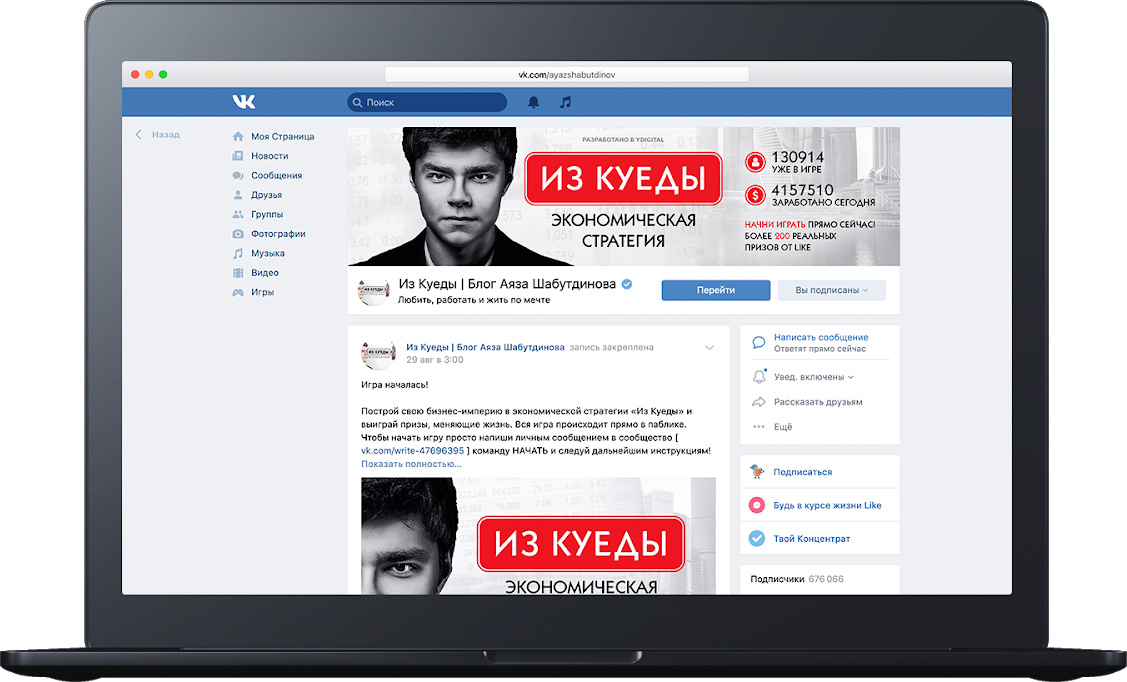Open the Твой Концентрат link
This screenshot has width=1127, height=682.
811,538
